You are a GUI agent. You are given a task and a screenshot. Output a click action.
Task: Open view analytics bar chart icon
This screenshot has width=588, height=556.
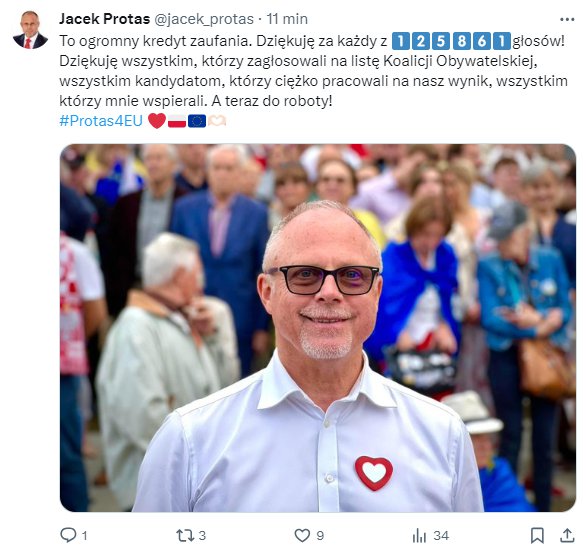click(x=419, y=535)
